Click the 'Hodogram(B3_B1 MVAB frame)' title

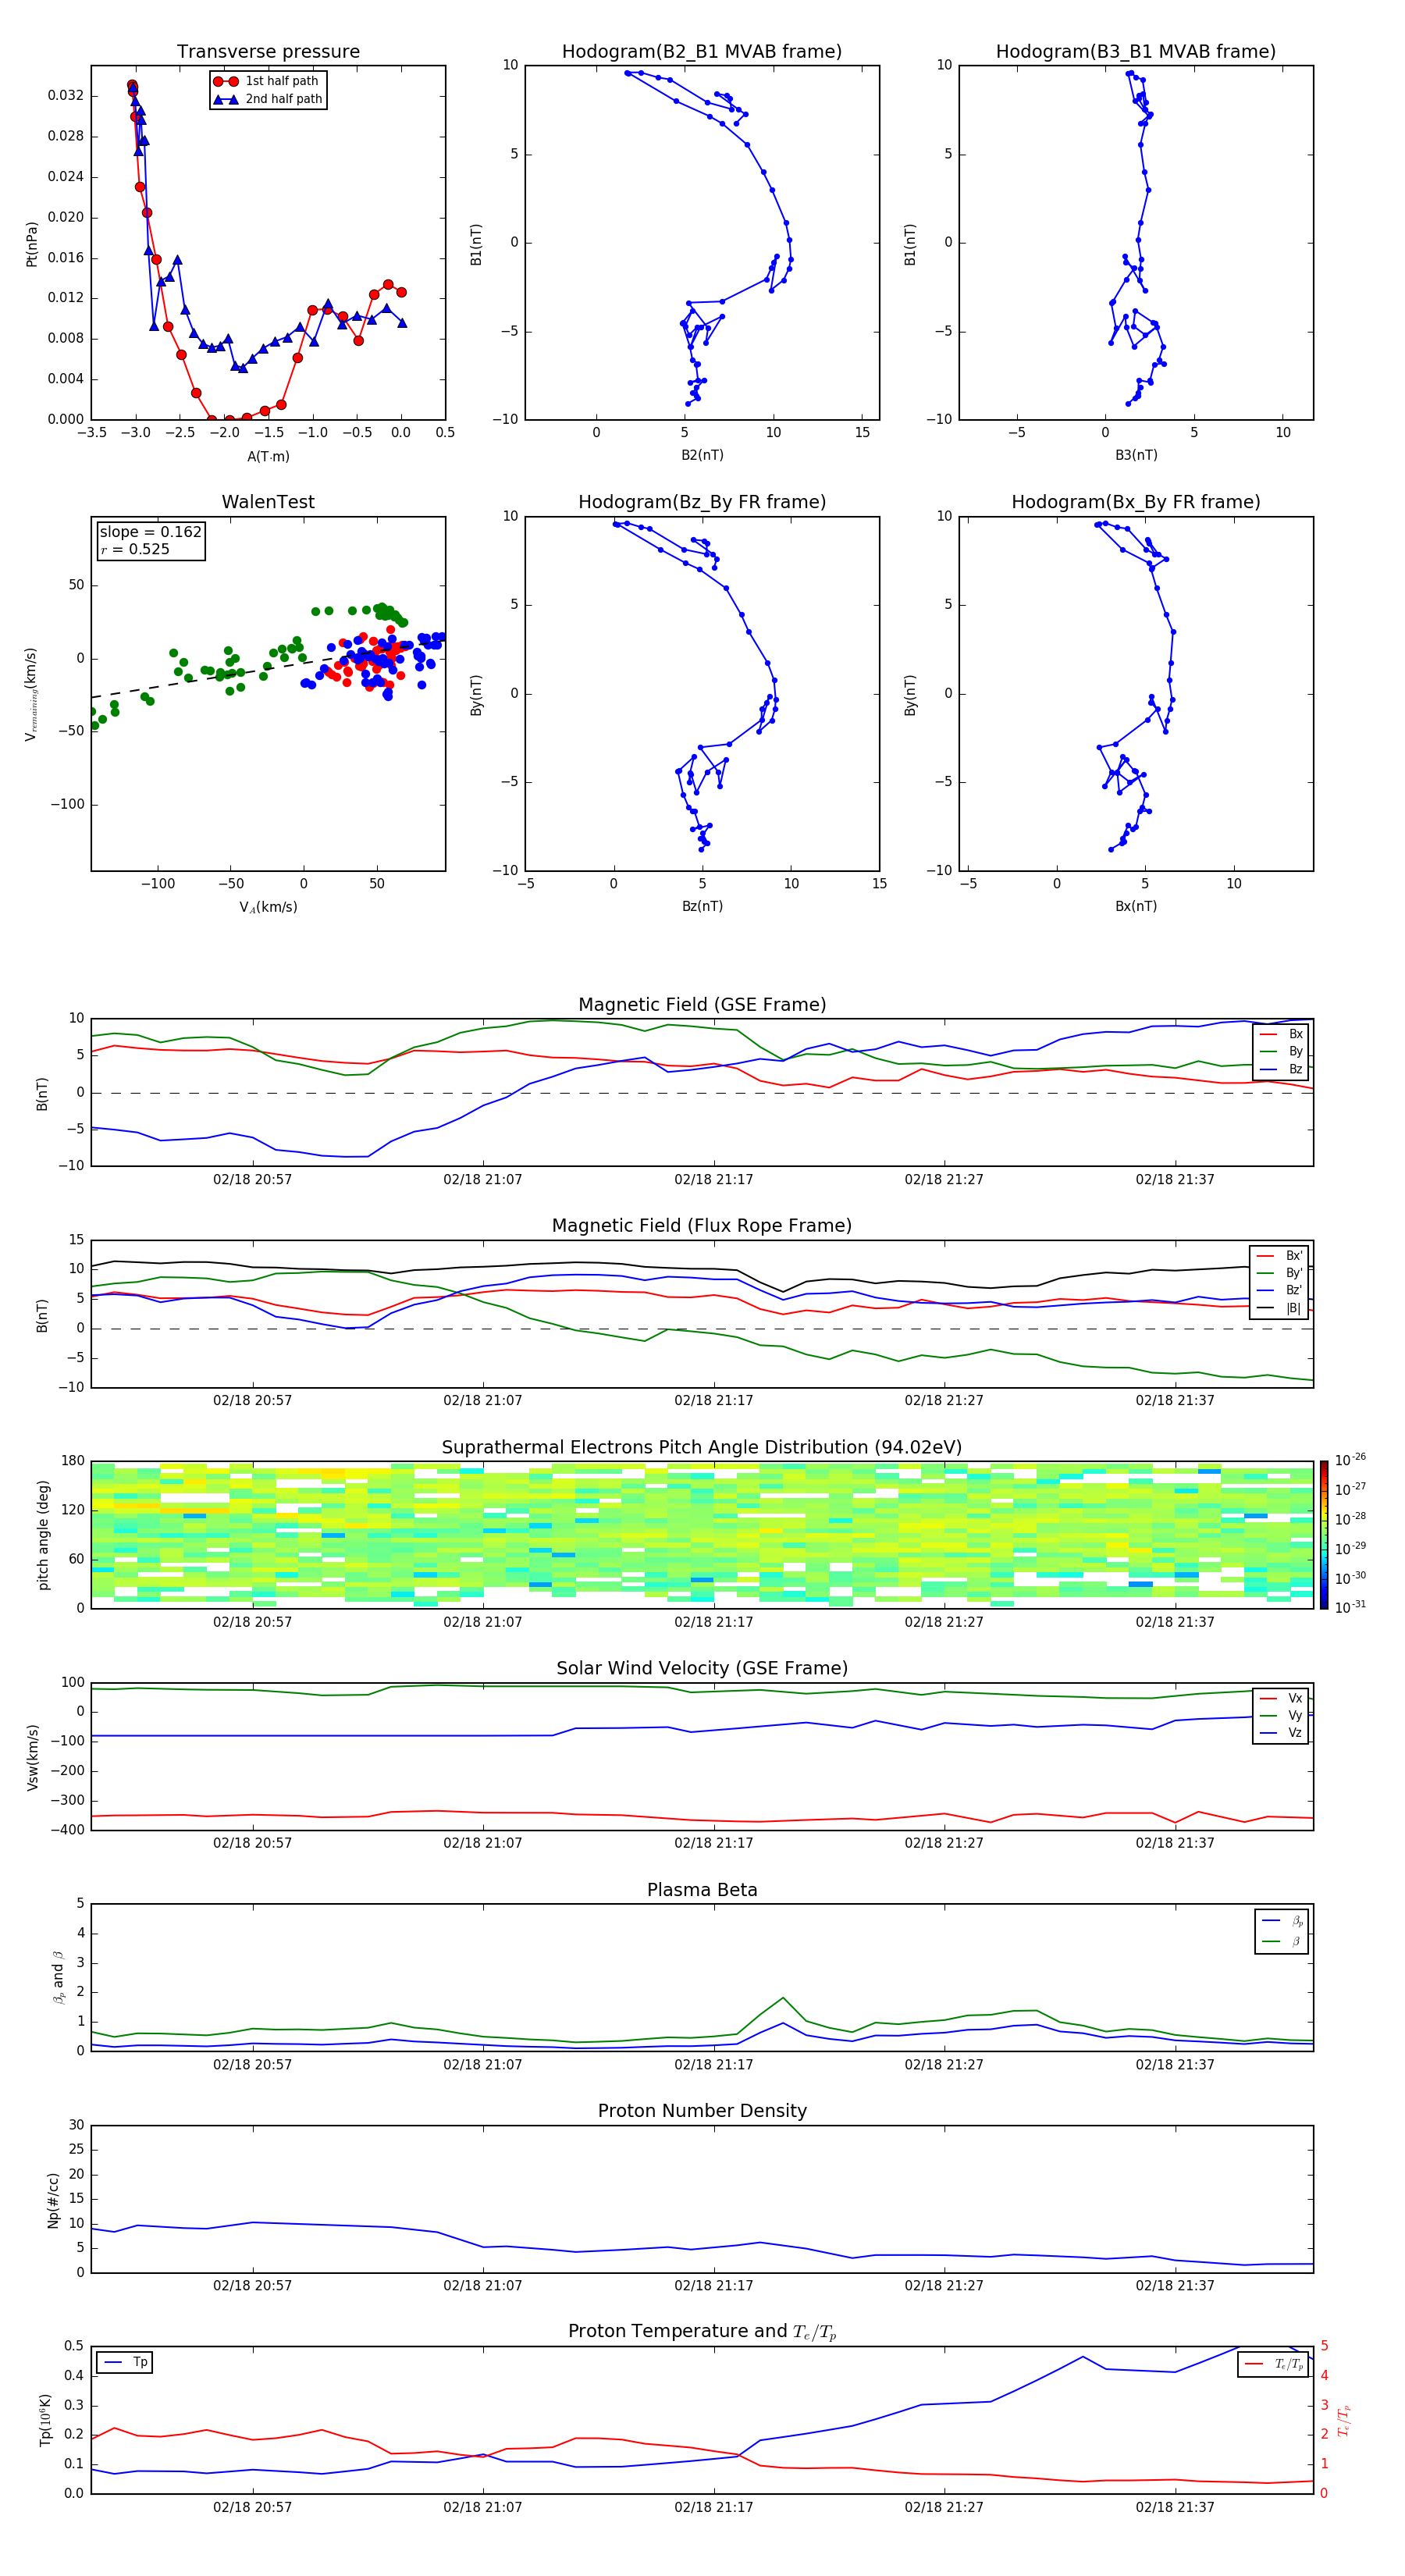(1136, 51)
